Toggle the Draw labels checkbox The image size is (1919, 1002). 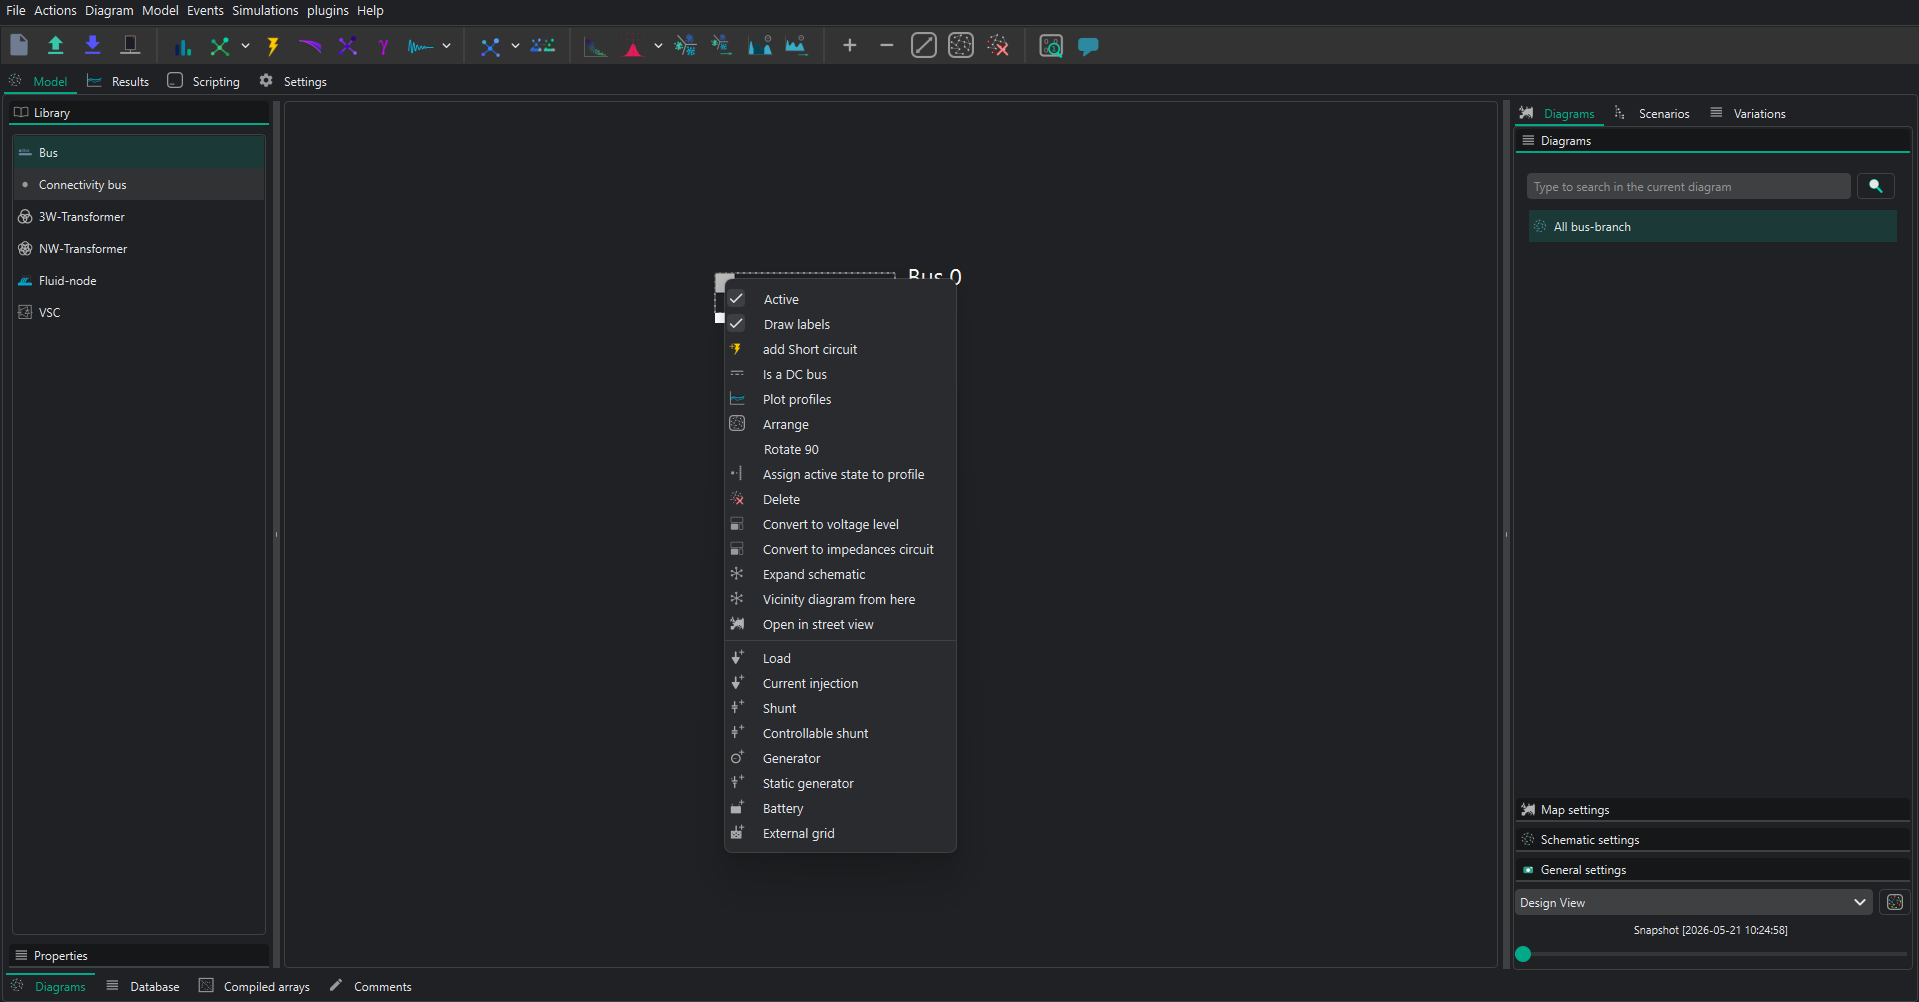737,324
